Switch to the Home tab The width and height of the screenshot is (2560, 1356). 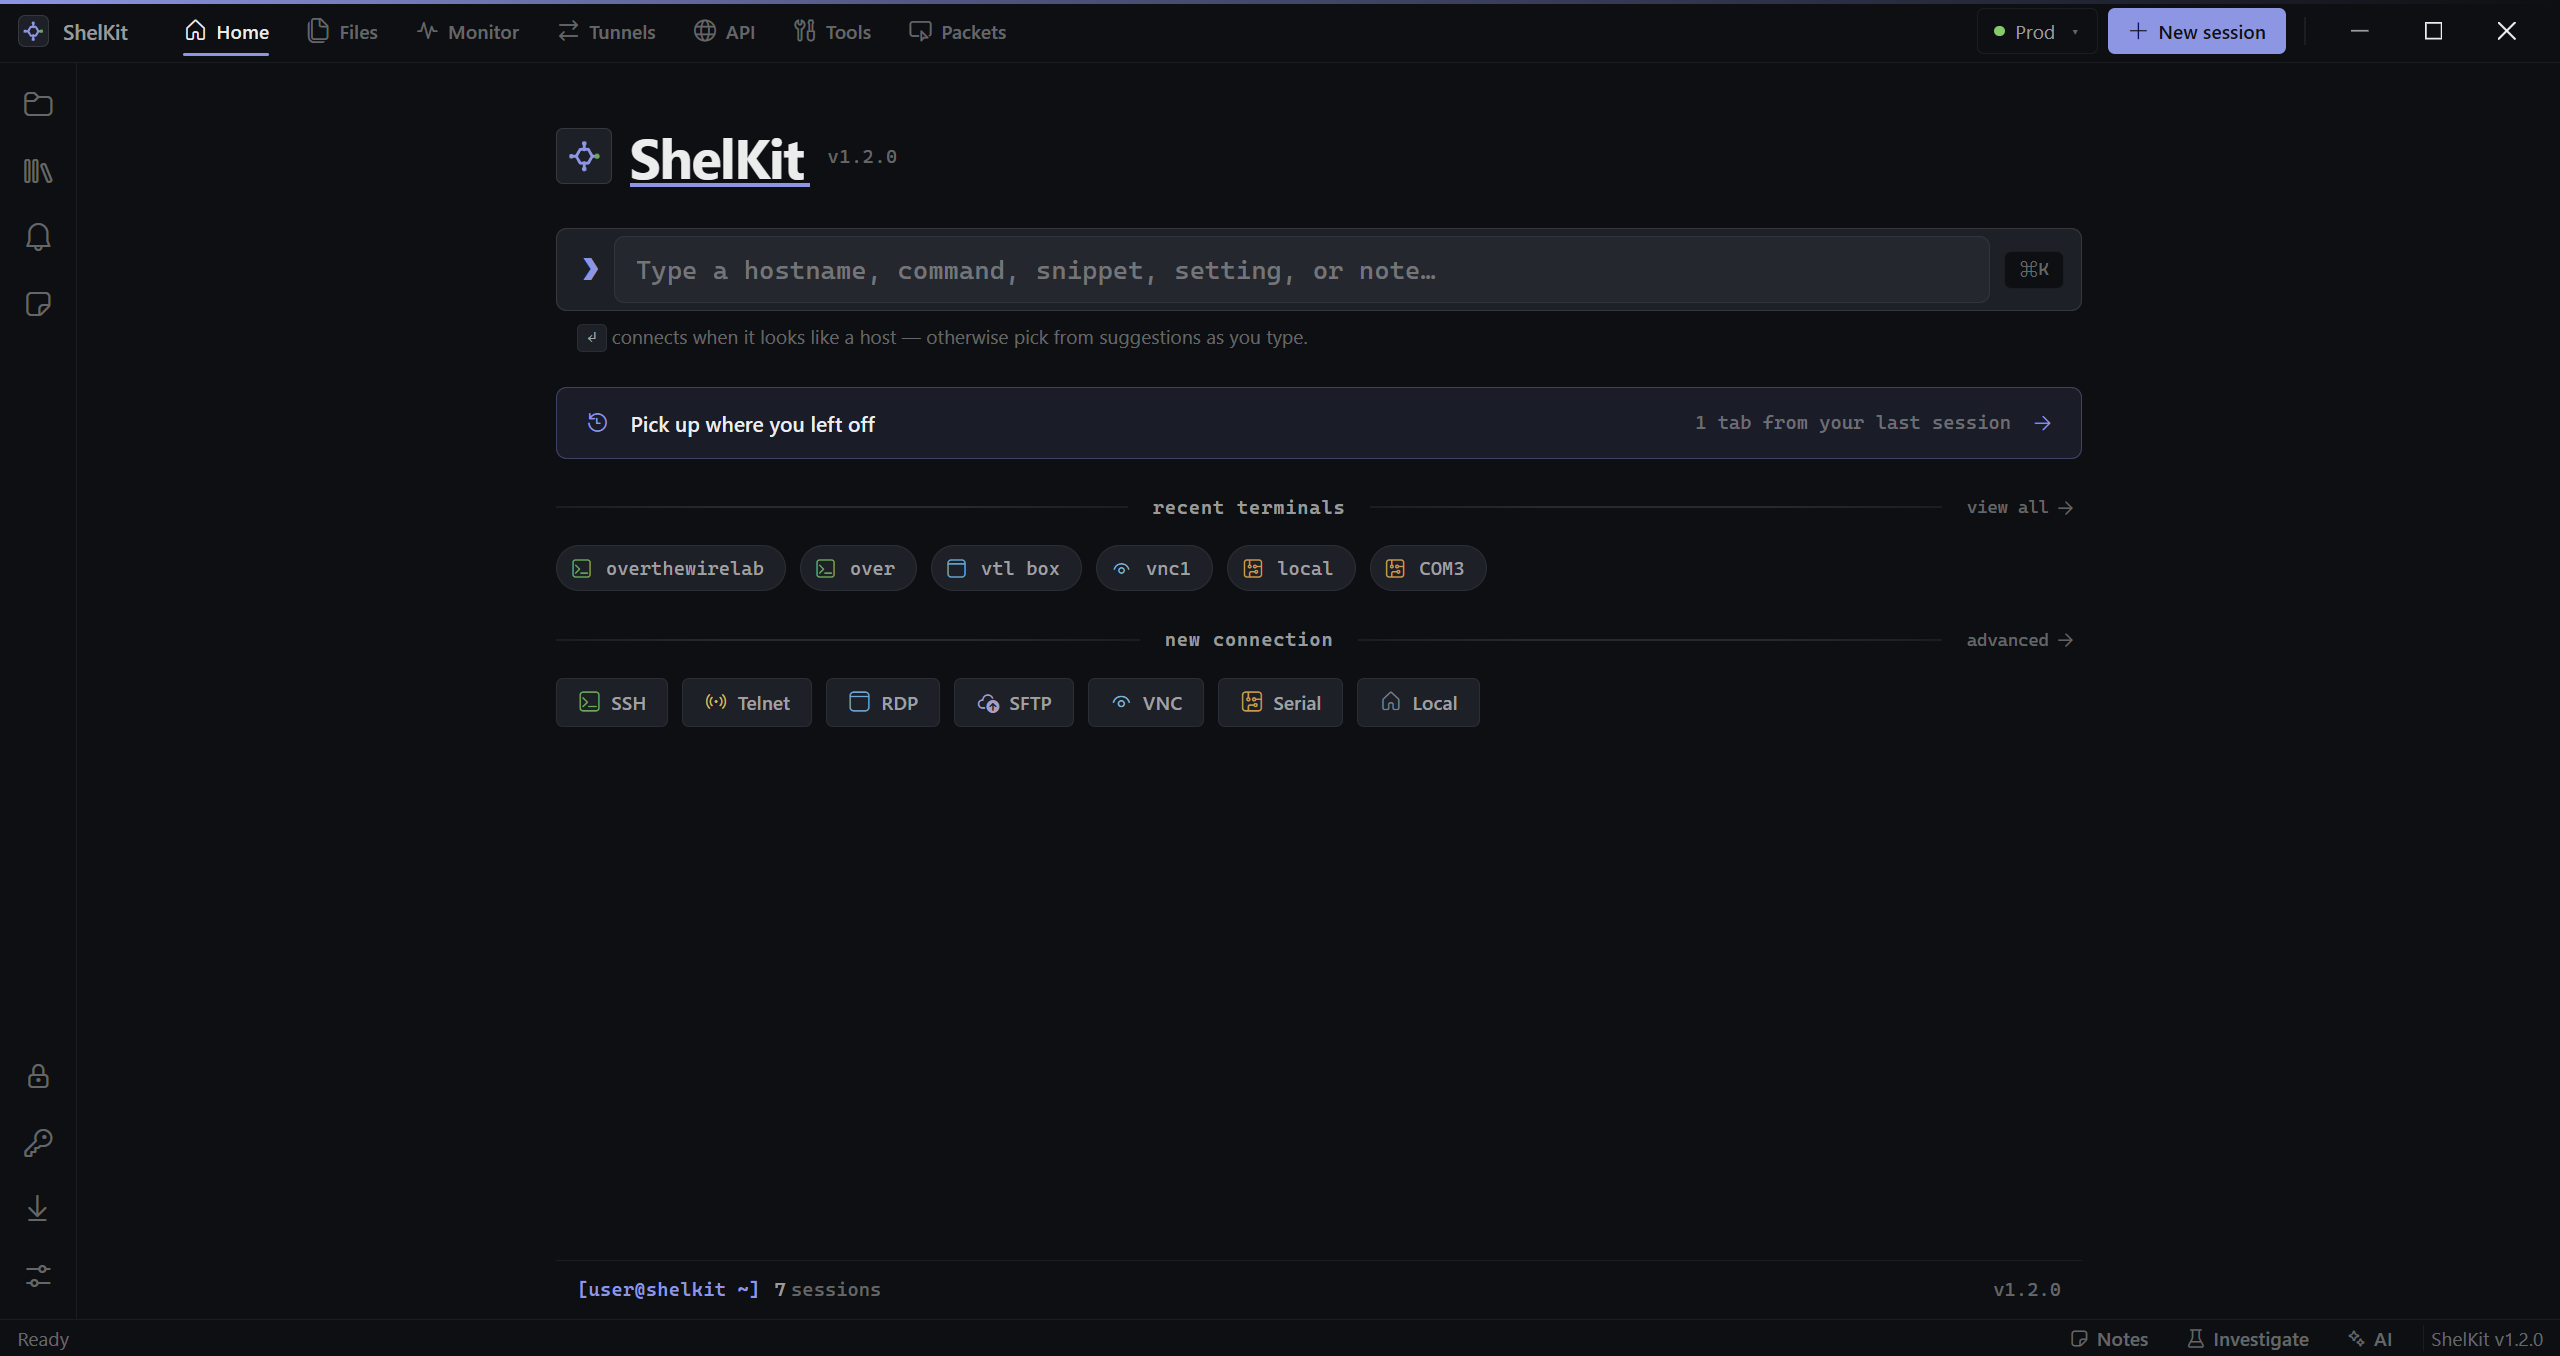pos(226,31)
